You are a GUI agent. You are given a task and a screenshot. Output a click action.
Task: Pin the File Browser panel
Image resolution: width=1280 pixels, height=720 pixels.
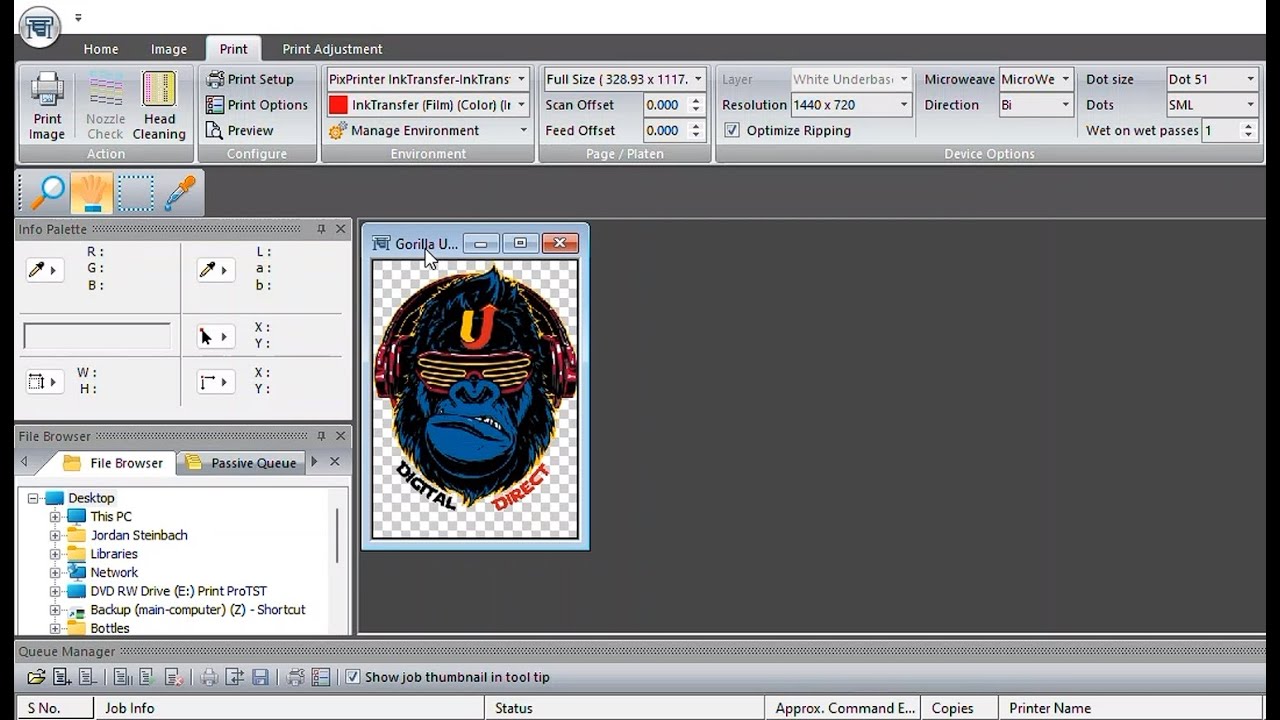click(x=321, y=436)
